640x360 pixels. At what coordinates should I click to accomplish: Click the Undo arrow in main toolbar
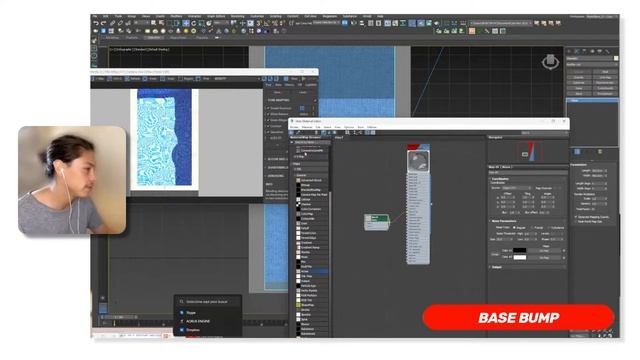point(96,23)
